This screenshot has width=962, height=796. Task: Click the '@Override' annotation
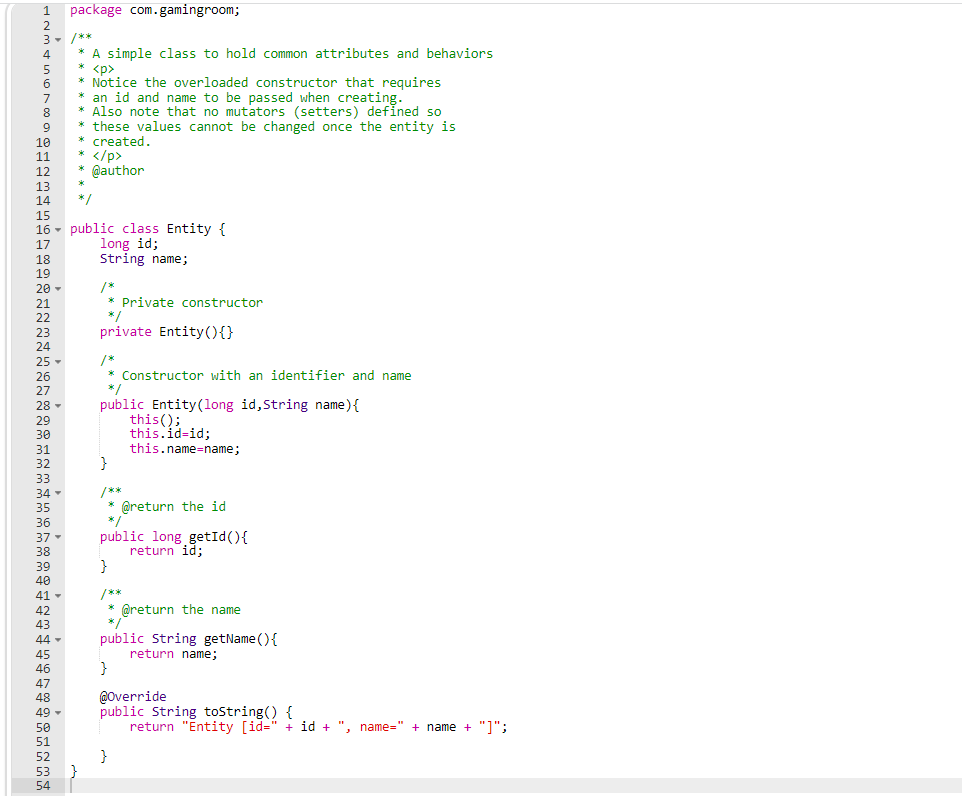(x=133, y=697)
